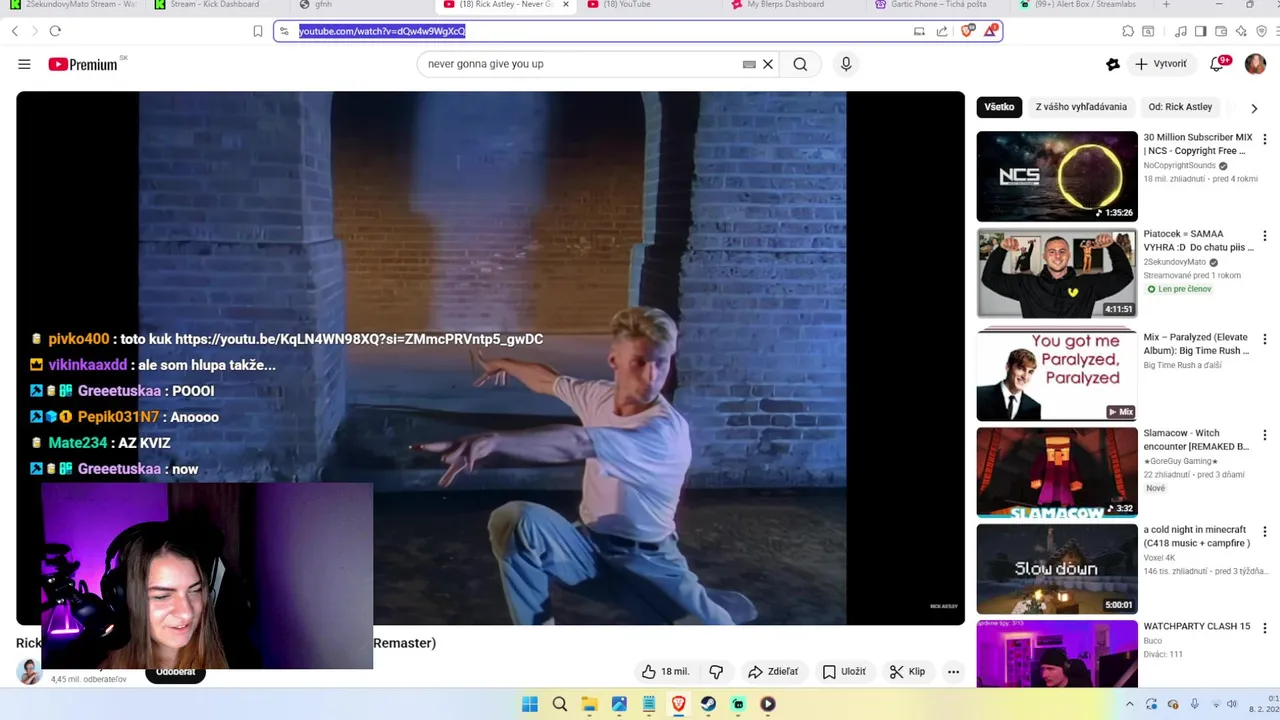Open the NCS 30 Million Subscriber MIX thumbnail
1280x720 pixels.
(x=1057, y=176)
